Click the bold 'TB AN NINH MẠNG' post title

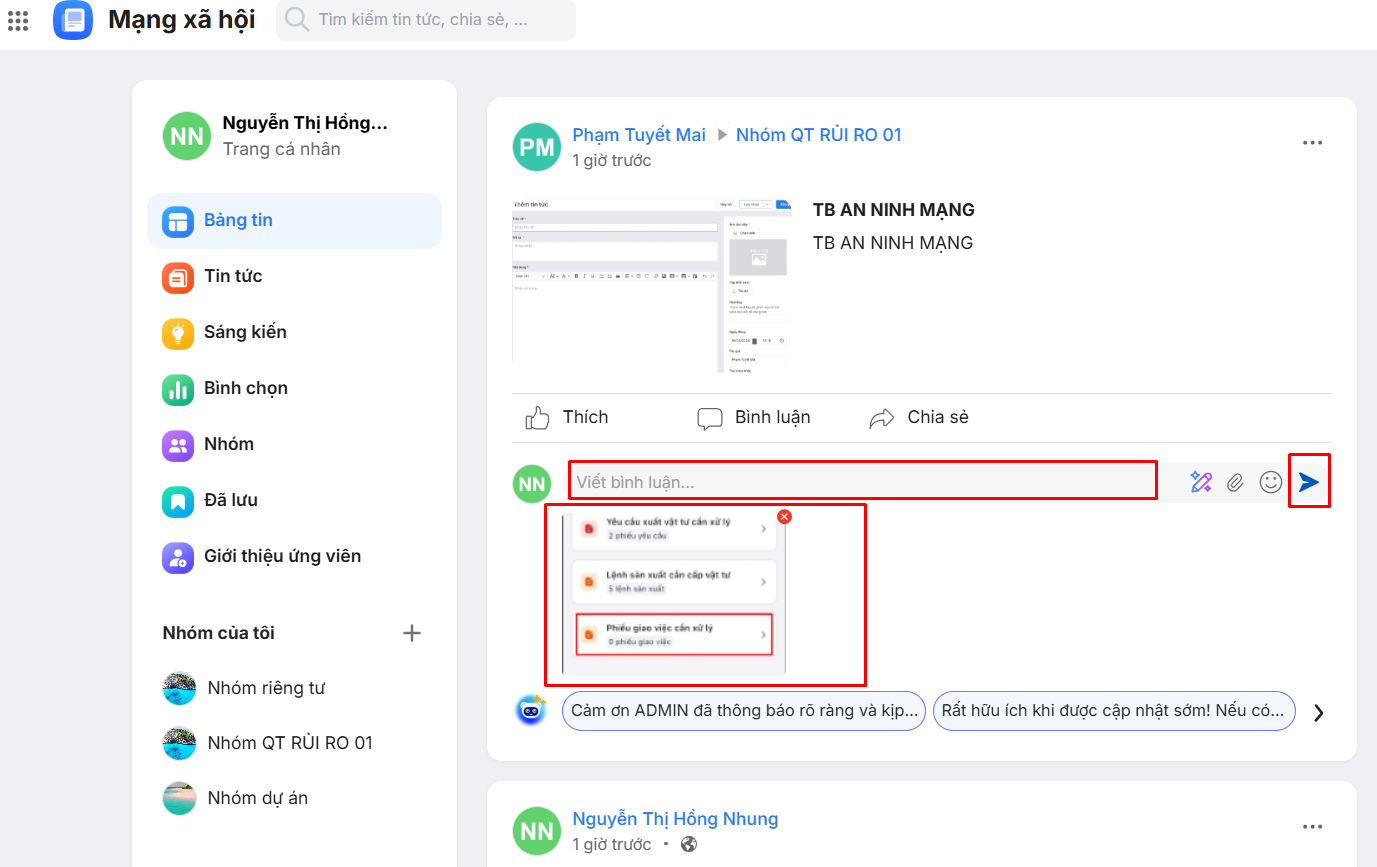[x=893, y=210]
